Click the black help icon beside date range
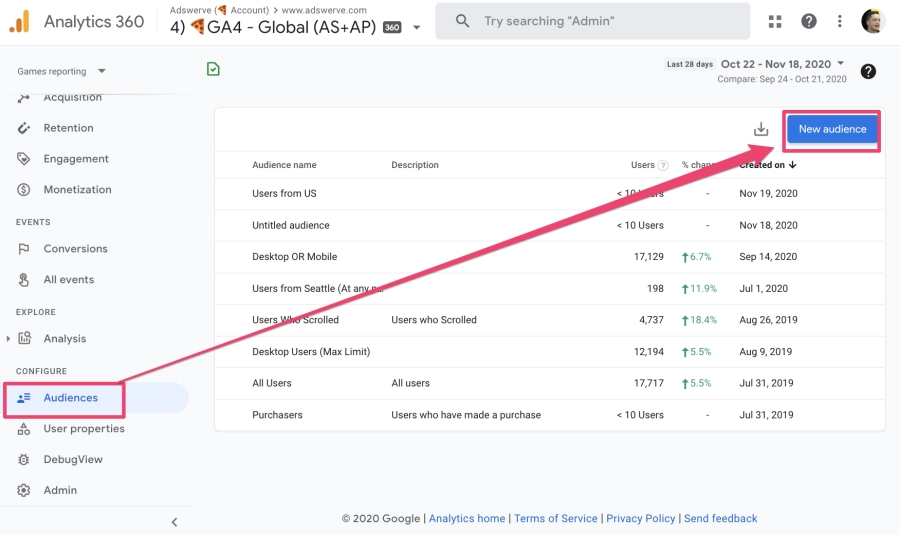The image size is (900, 535). tap(868, 71)
